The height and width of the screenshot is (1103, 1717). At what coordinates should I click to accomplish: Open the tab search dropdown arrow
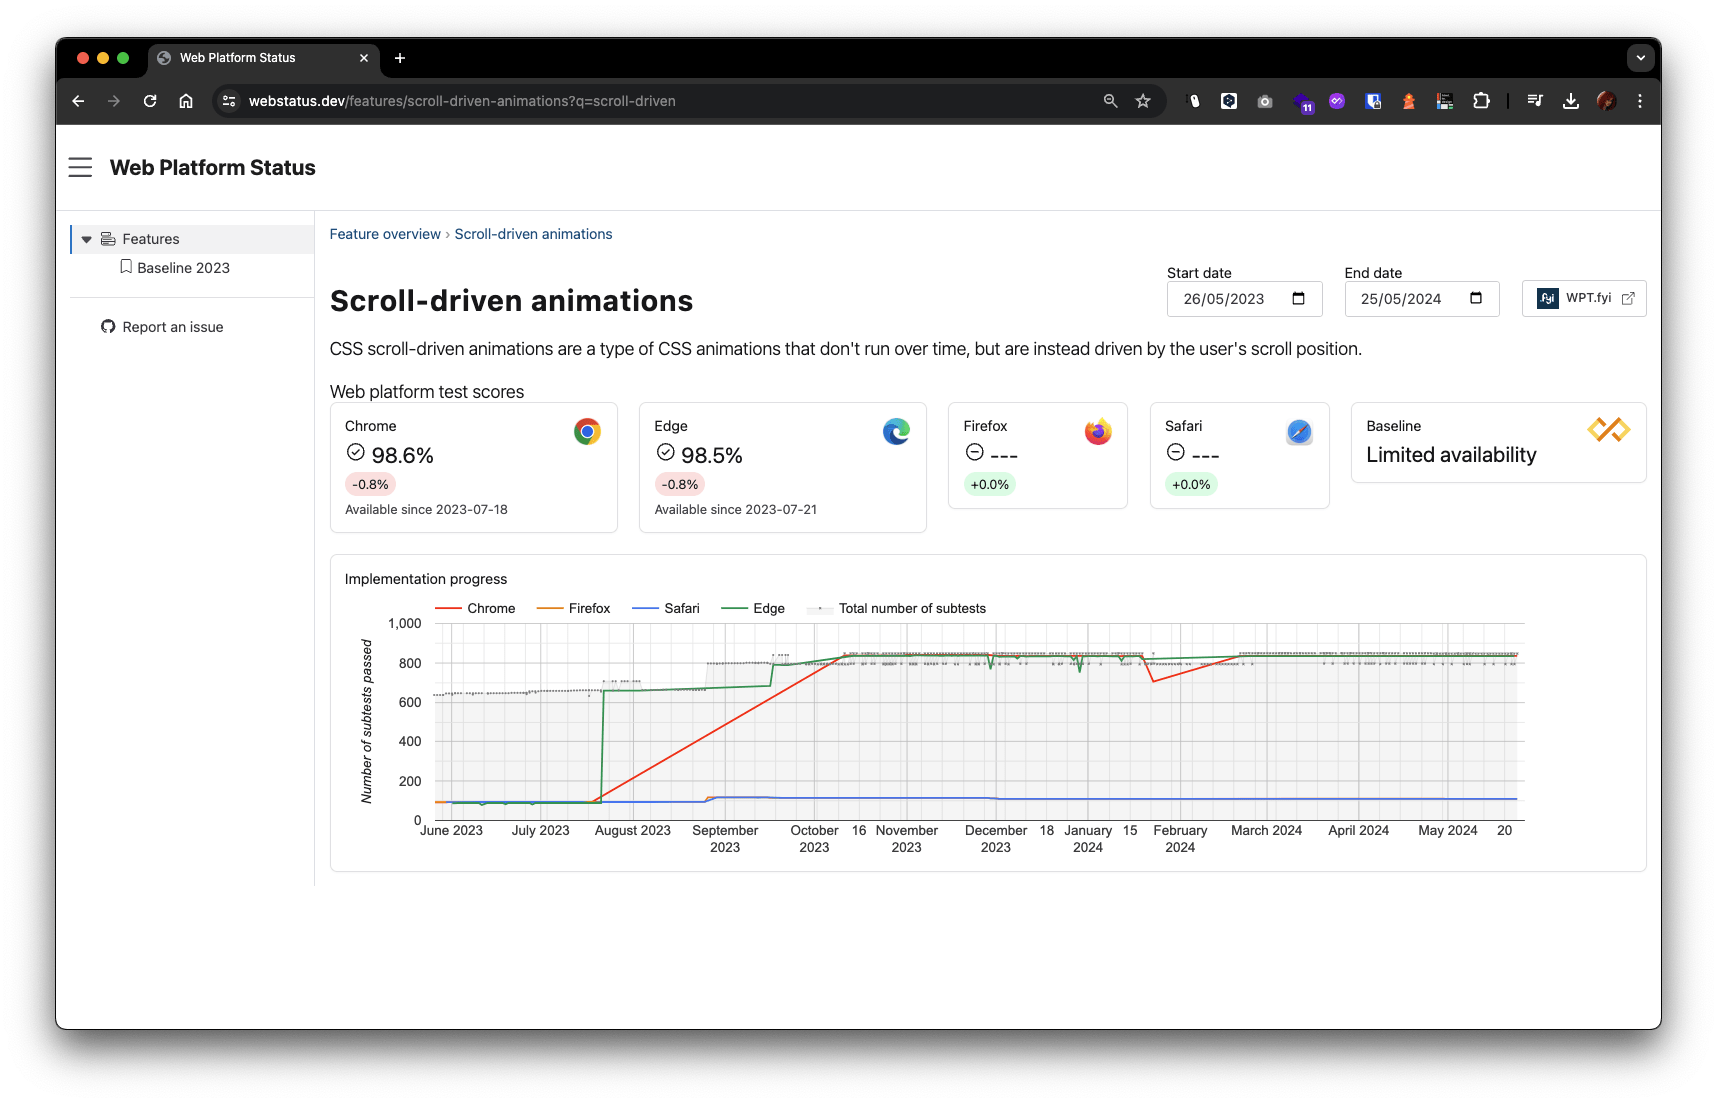1640,58
